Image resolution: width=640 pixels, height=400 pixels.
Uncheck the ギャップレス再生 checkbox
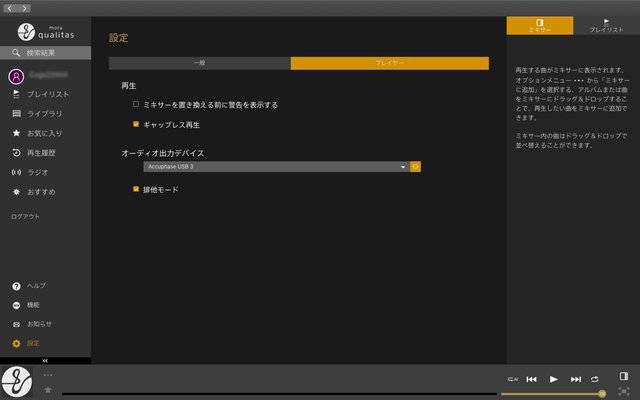pos(136,125)
